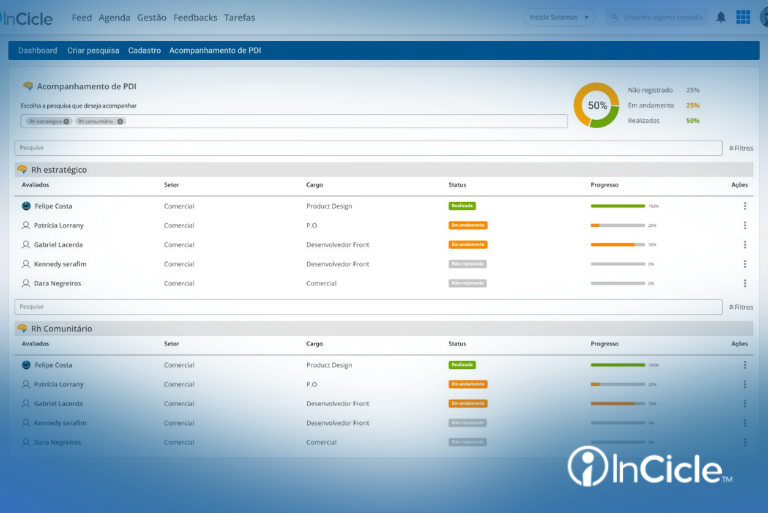This screenshot has height=513, width=768.
Task: Open actions menu for Felipe Costa in Rh estratégico
Action: [x=745, y=206]
